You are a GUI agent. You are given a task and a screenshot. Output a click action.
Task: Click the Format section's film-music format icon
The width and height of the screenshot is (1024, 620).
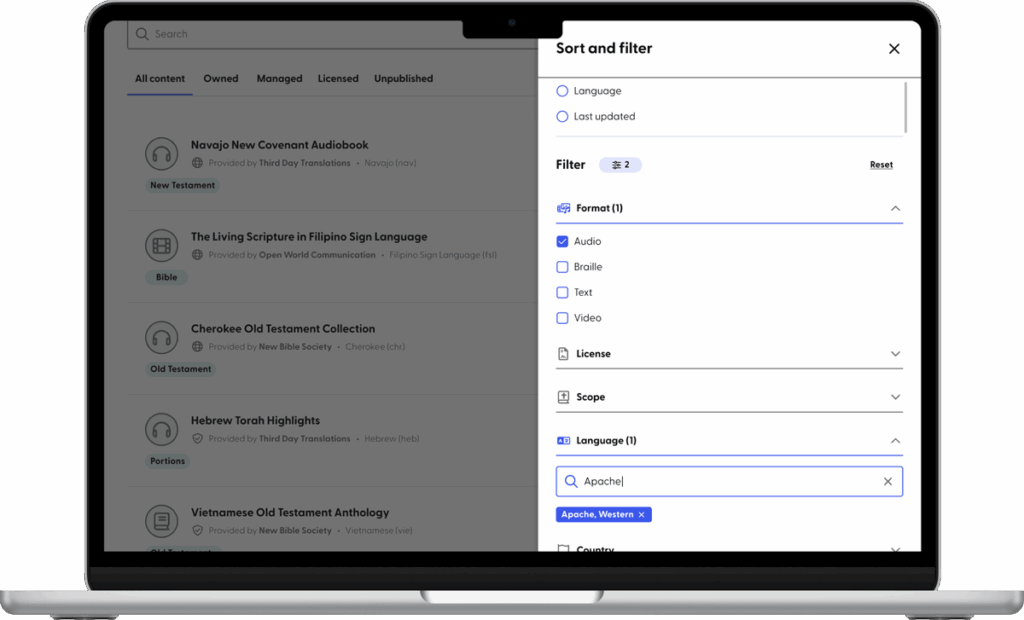pos(566,208)
